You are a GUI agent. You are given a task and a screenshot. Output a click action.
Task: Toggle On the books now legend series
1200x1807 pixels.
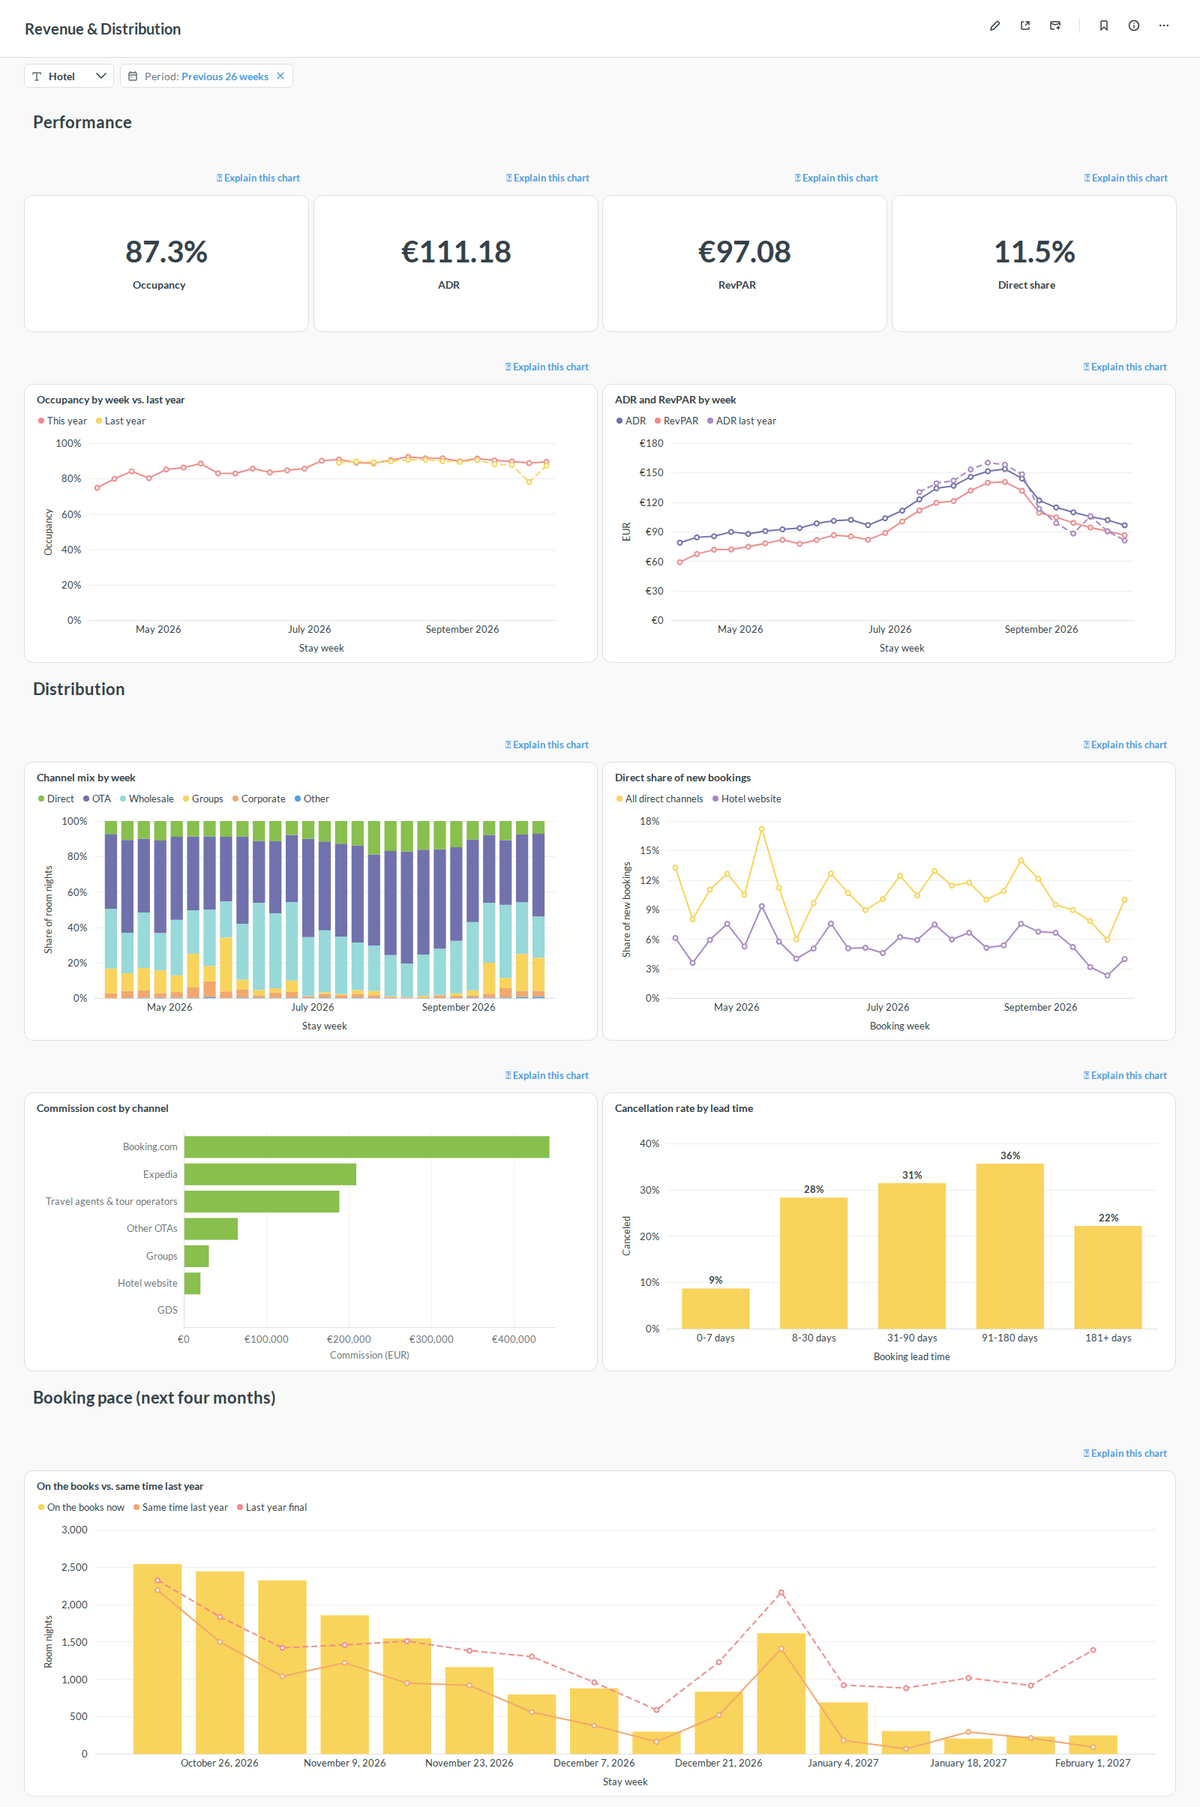click(x=81, y=1507)
